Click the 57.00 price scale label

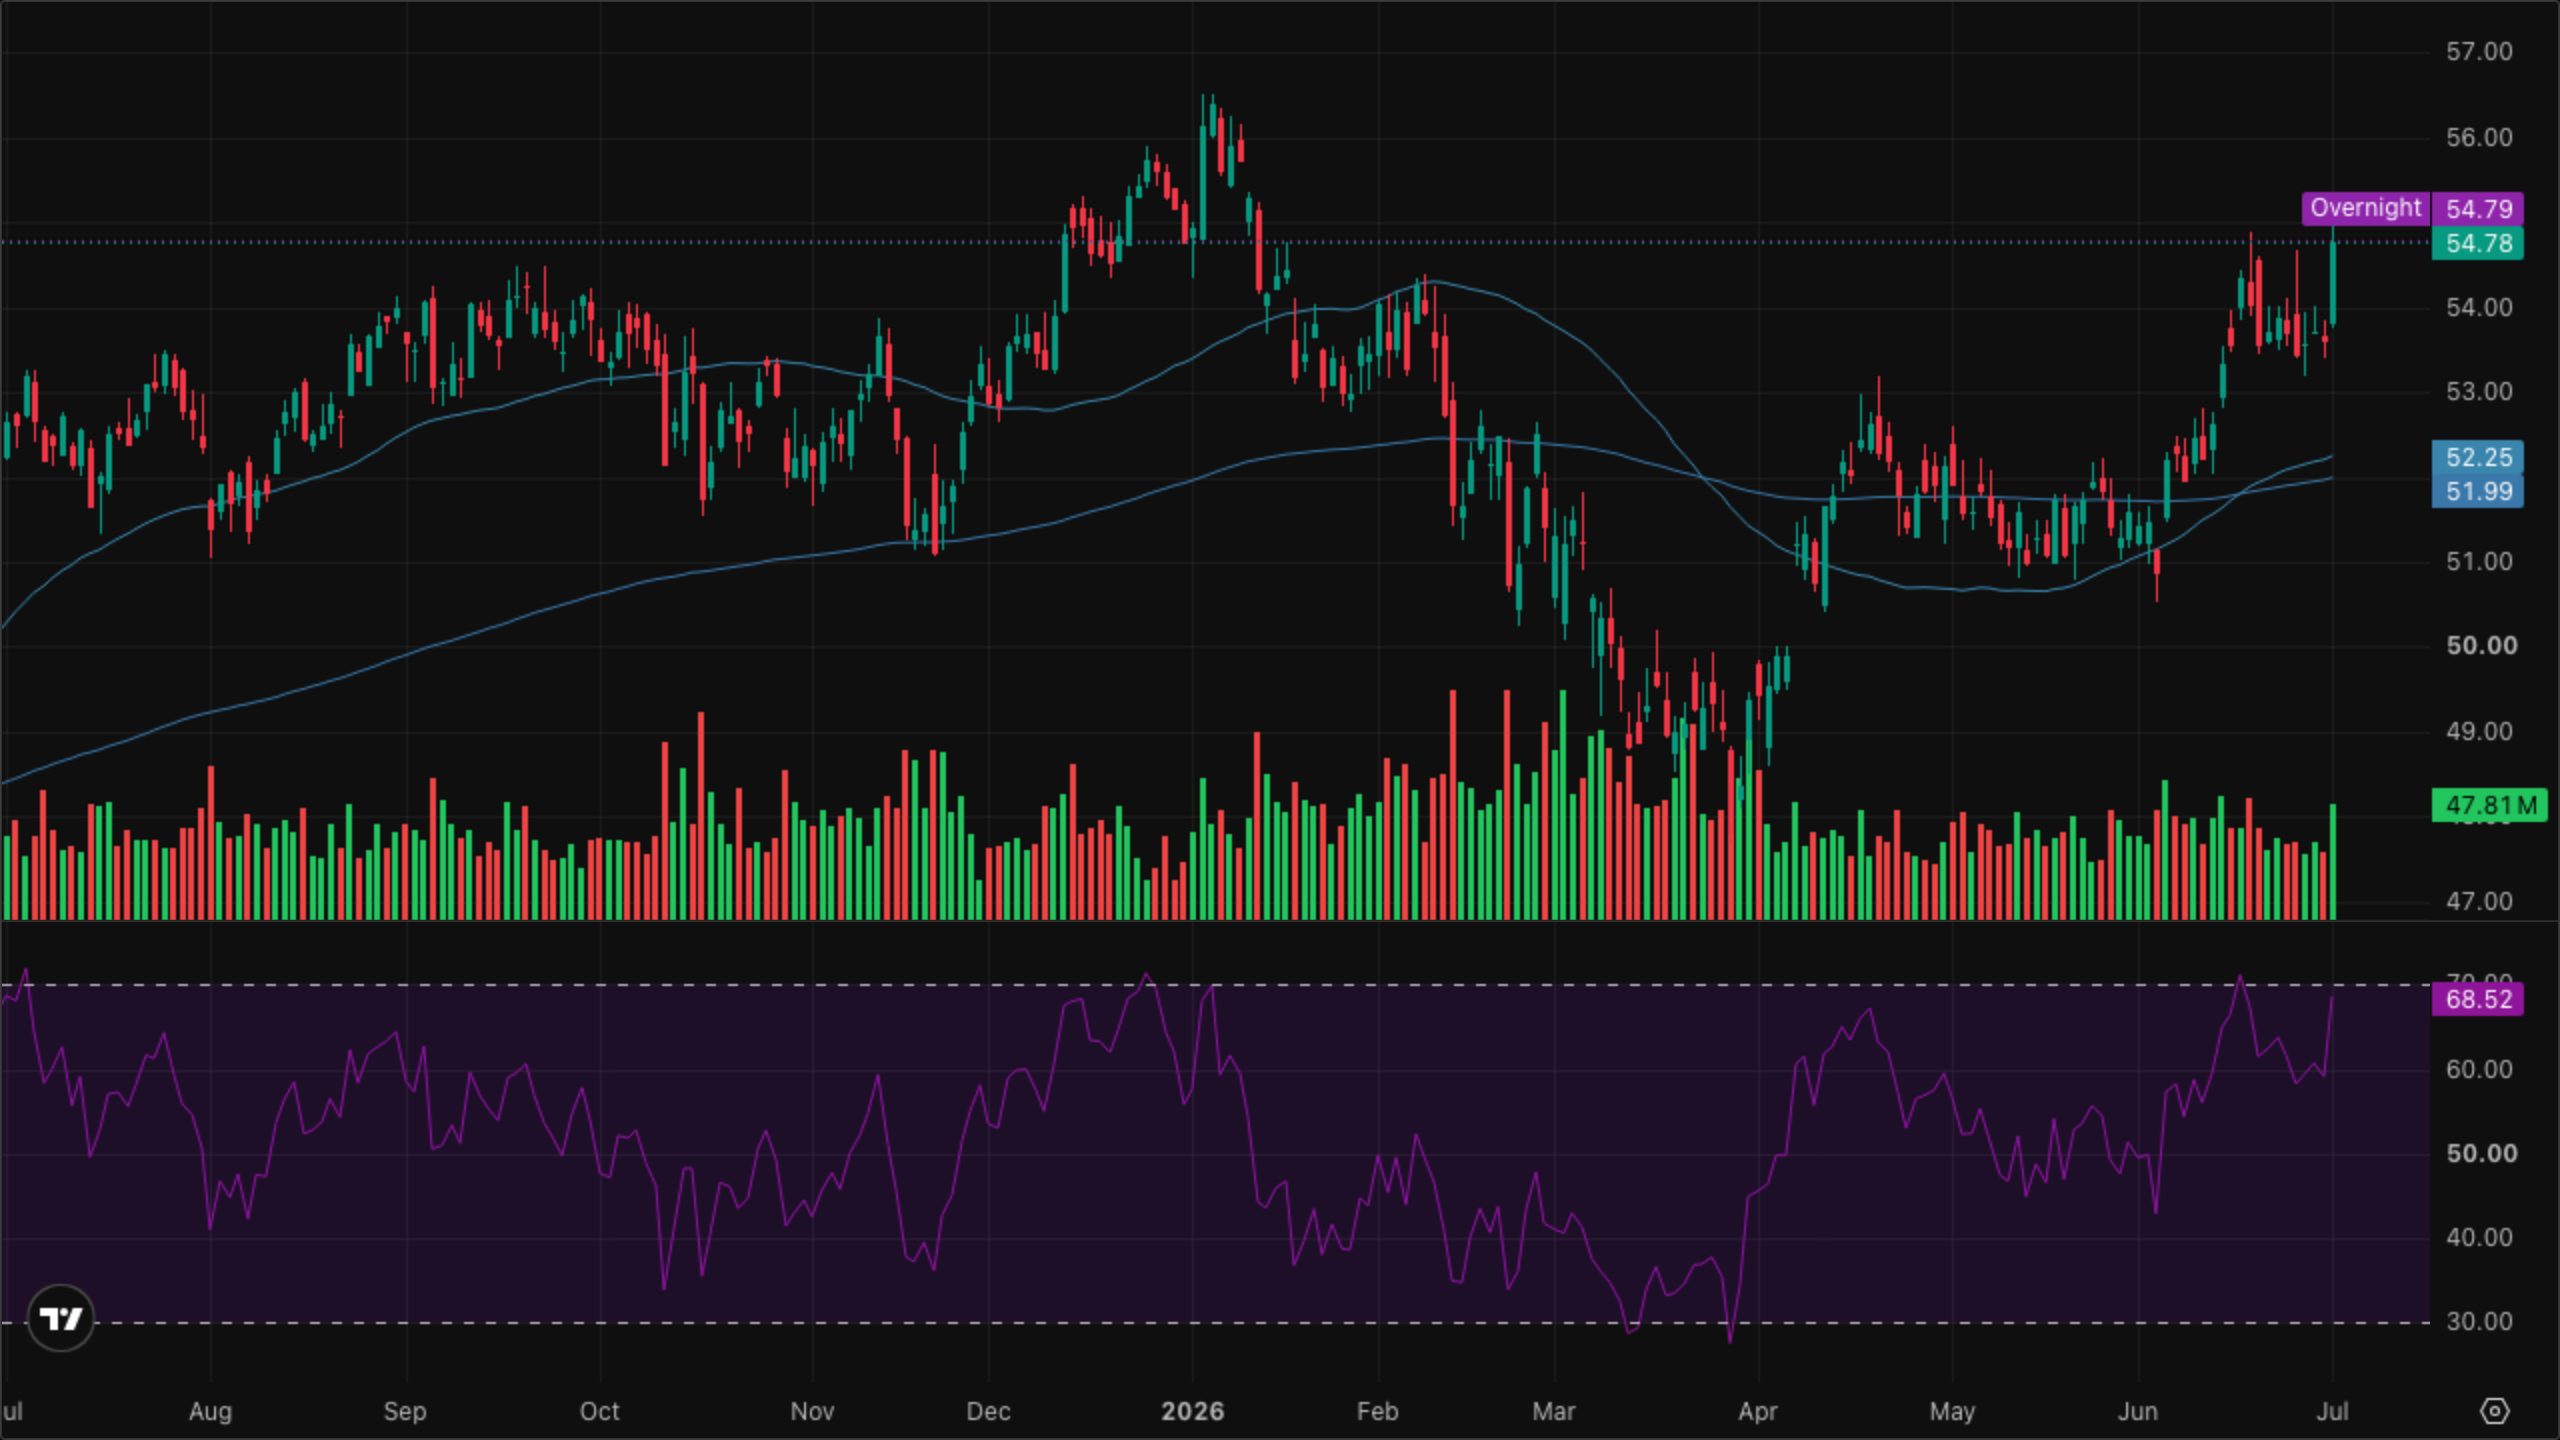coord(2479,52)
